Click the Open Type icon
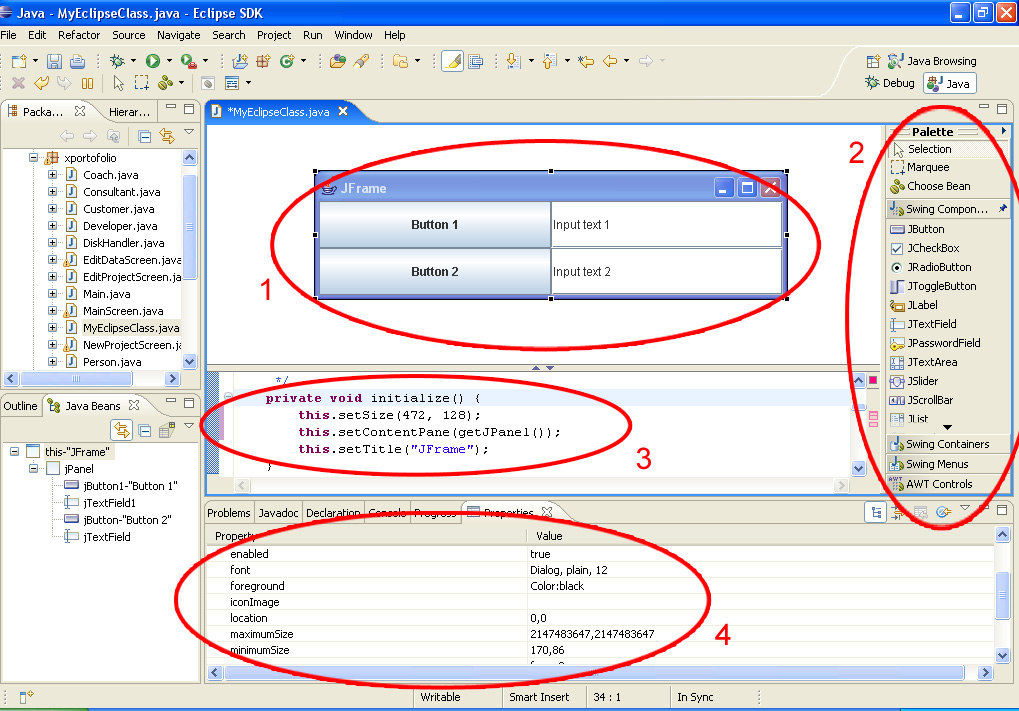Viewport: 1019px width, 711px height. [x=338, y=61]
